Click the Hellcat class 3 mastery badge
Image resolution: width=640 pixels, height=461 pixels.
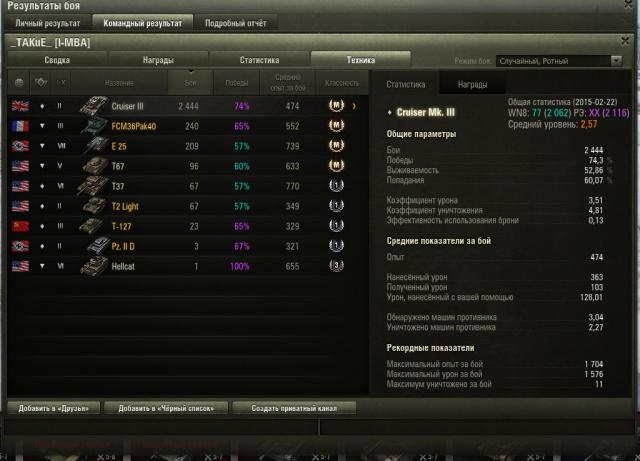click(x=336, y=265)
